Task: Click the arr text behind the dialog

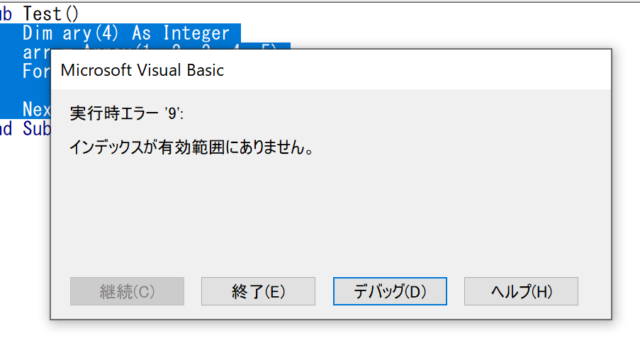Action: 36,53
